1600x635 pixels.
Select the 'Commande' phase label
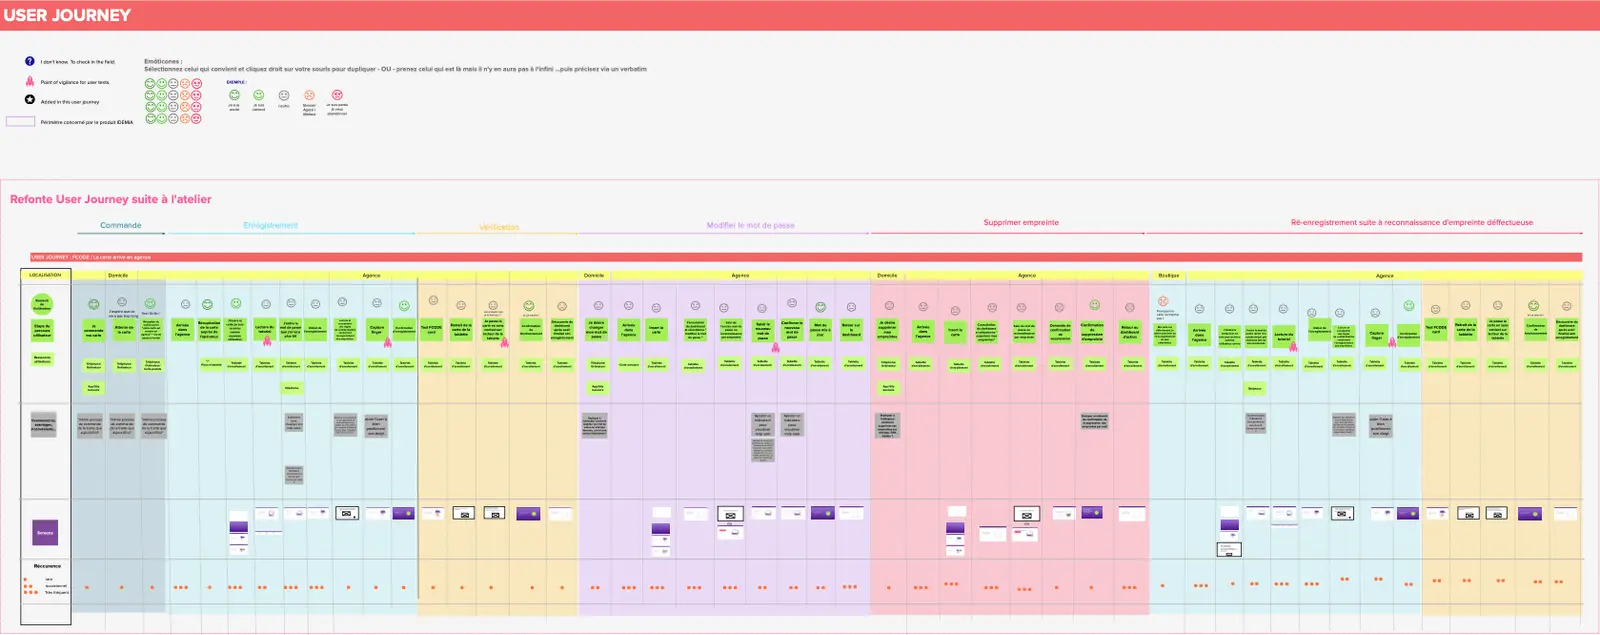pos(121,225)
